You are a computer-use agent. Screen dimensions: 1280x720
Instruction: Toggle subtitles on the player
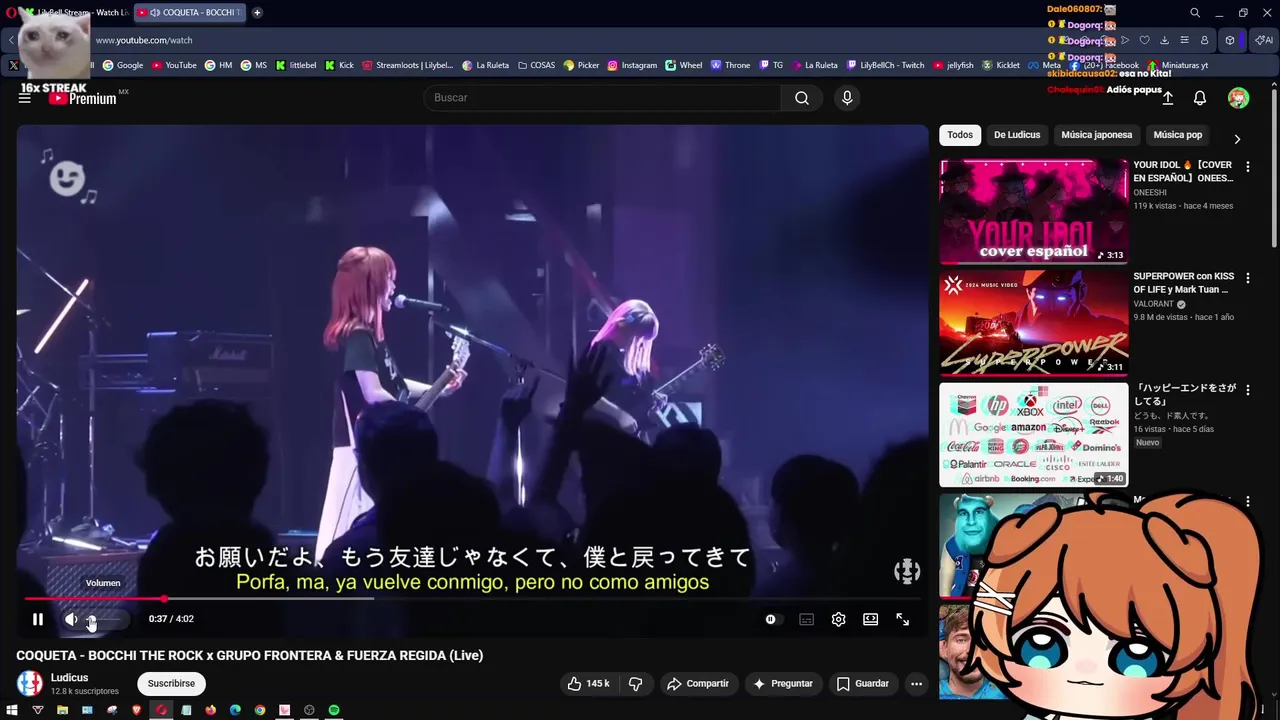click(x=806, y=620)
